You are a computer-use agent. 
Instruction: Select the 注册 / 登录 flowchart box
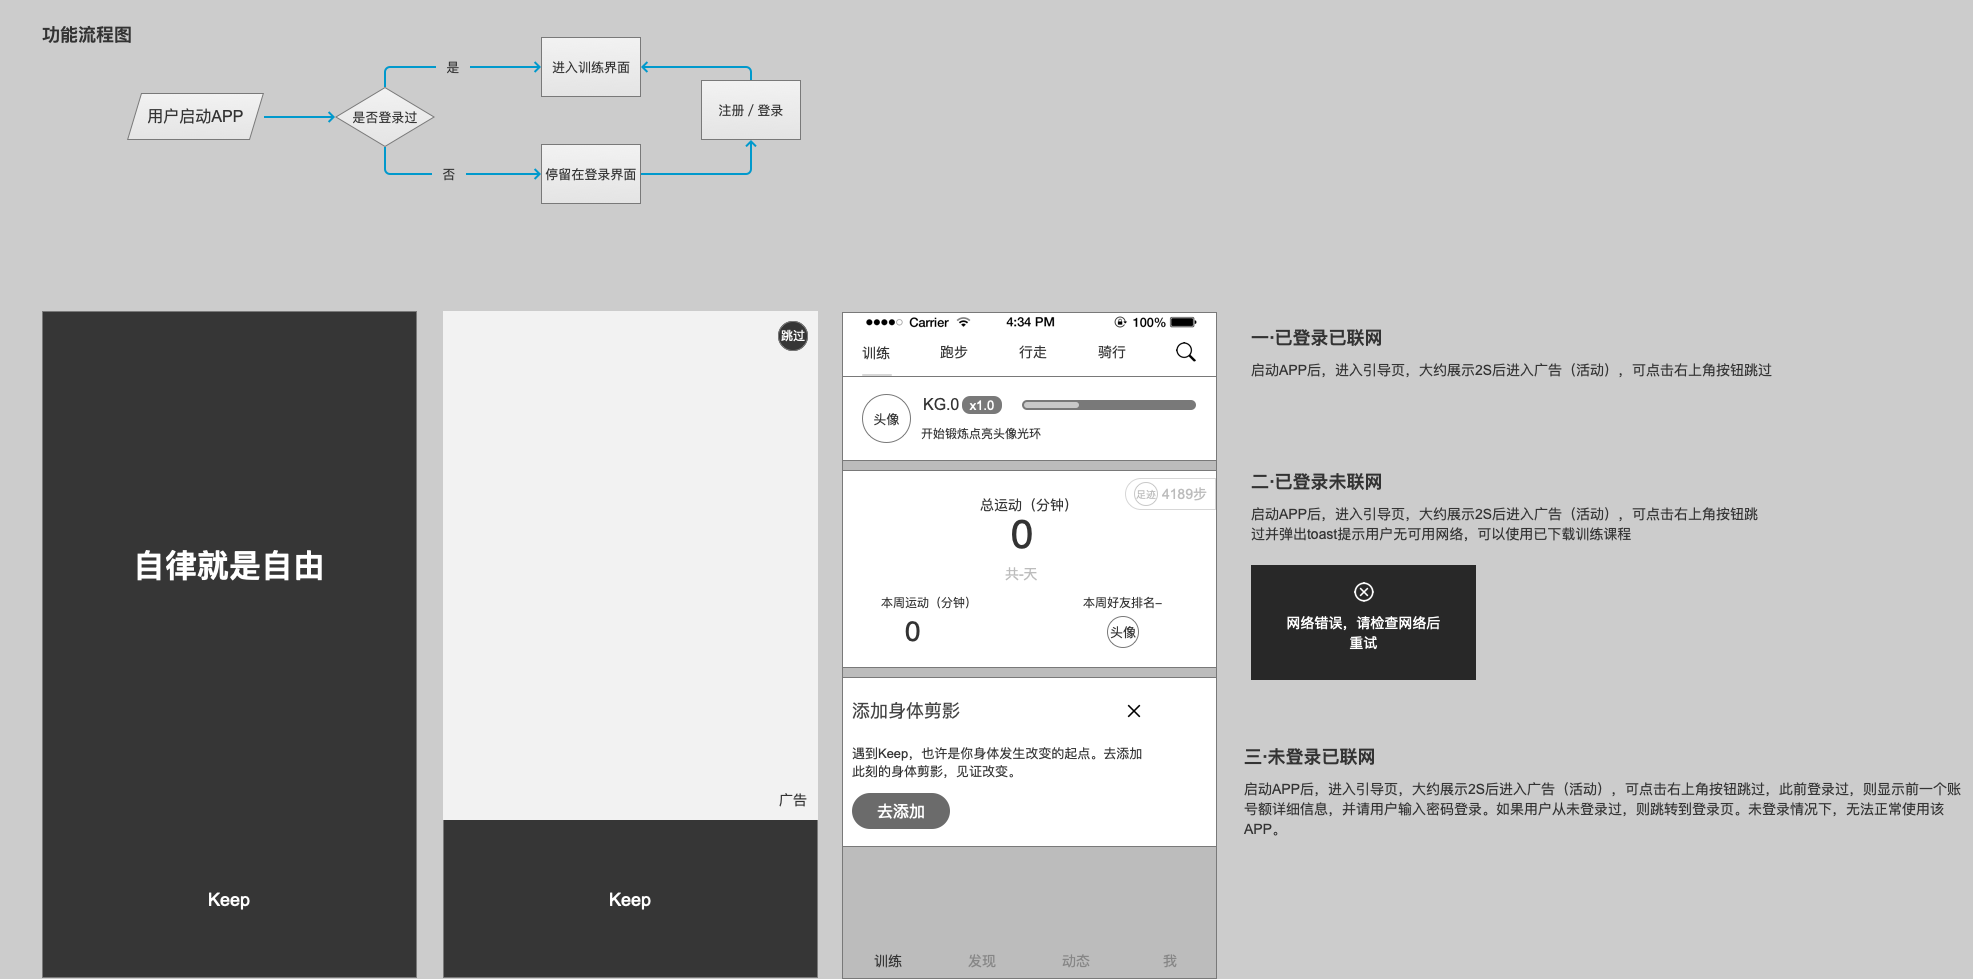(x=750, y=110)
